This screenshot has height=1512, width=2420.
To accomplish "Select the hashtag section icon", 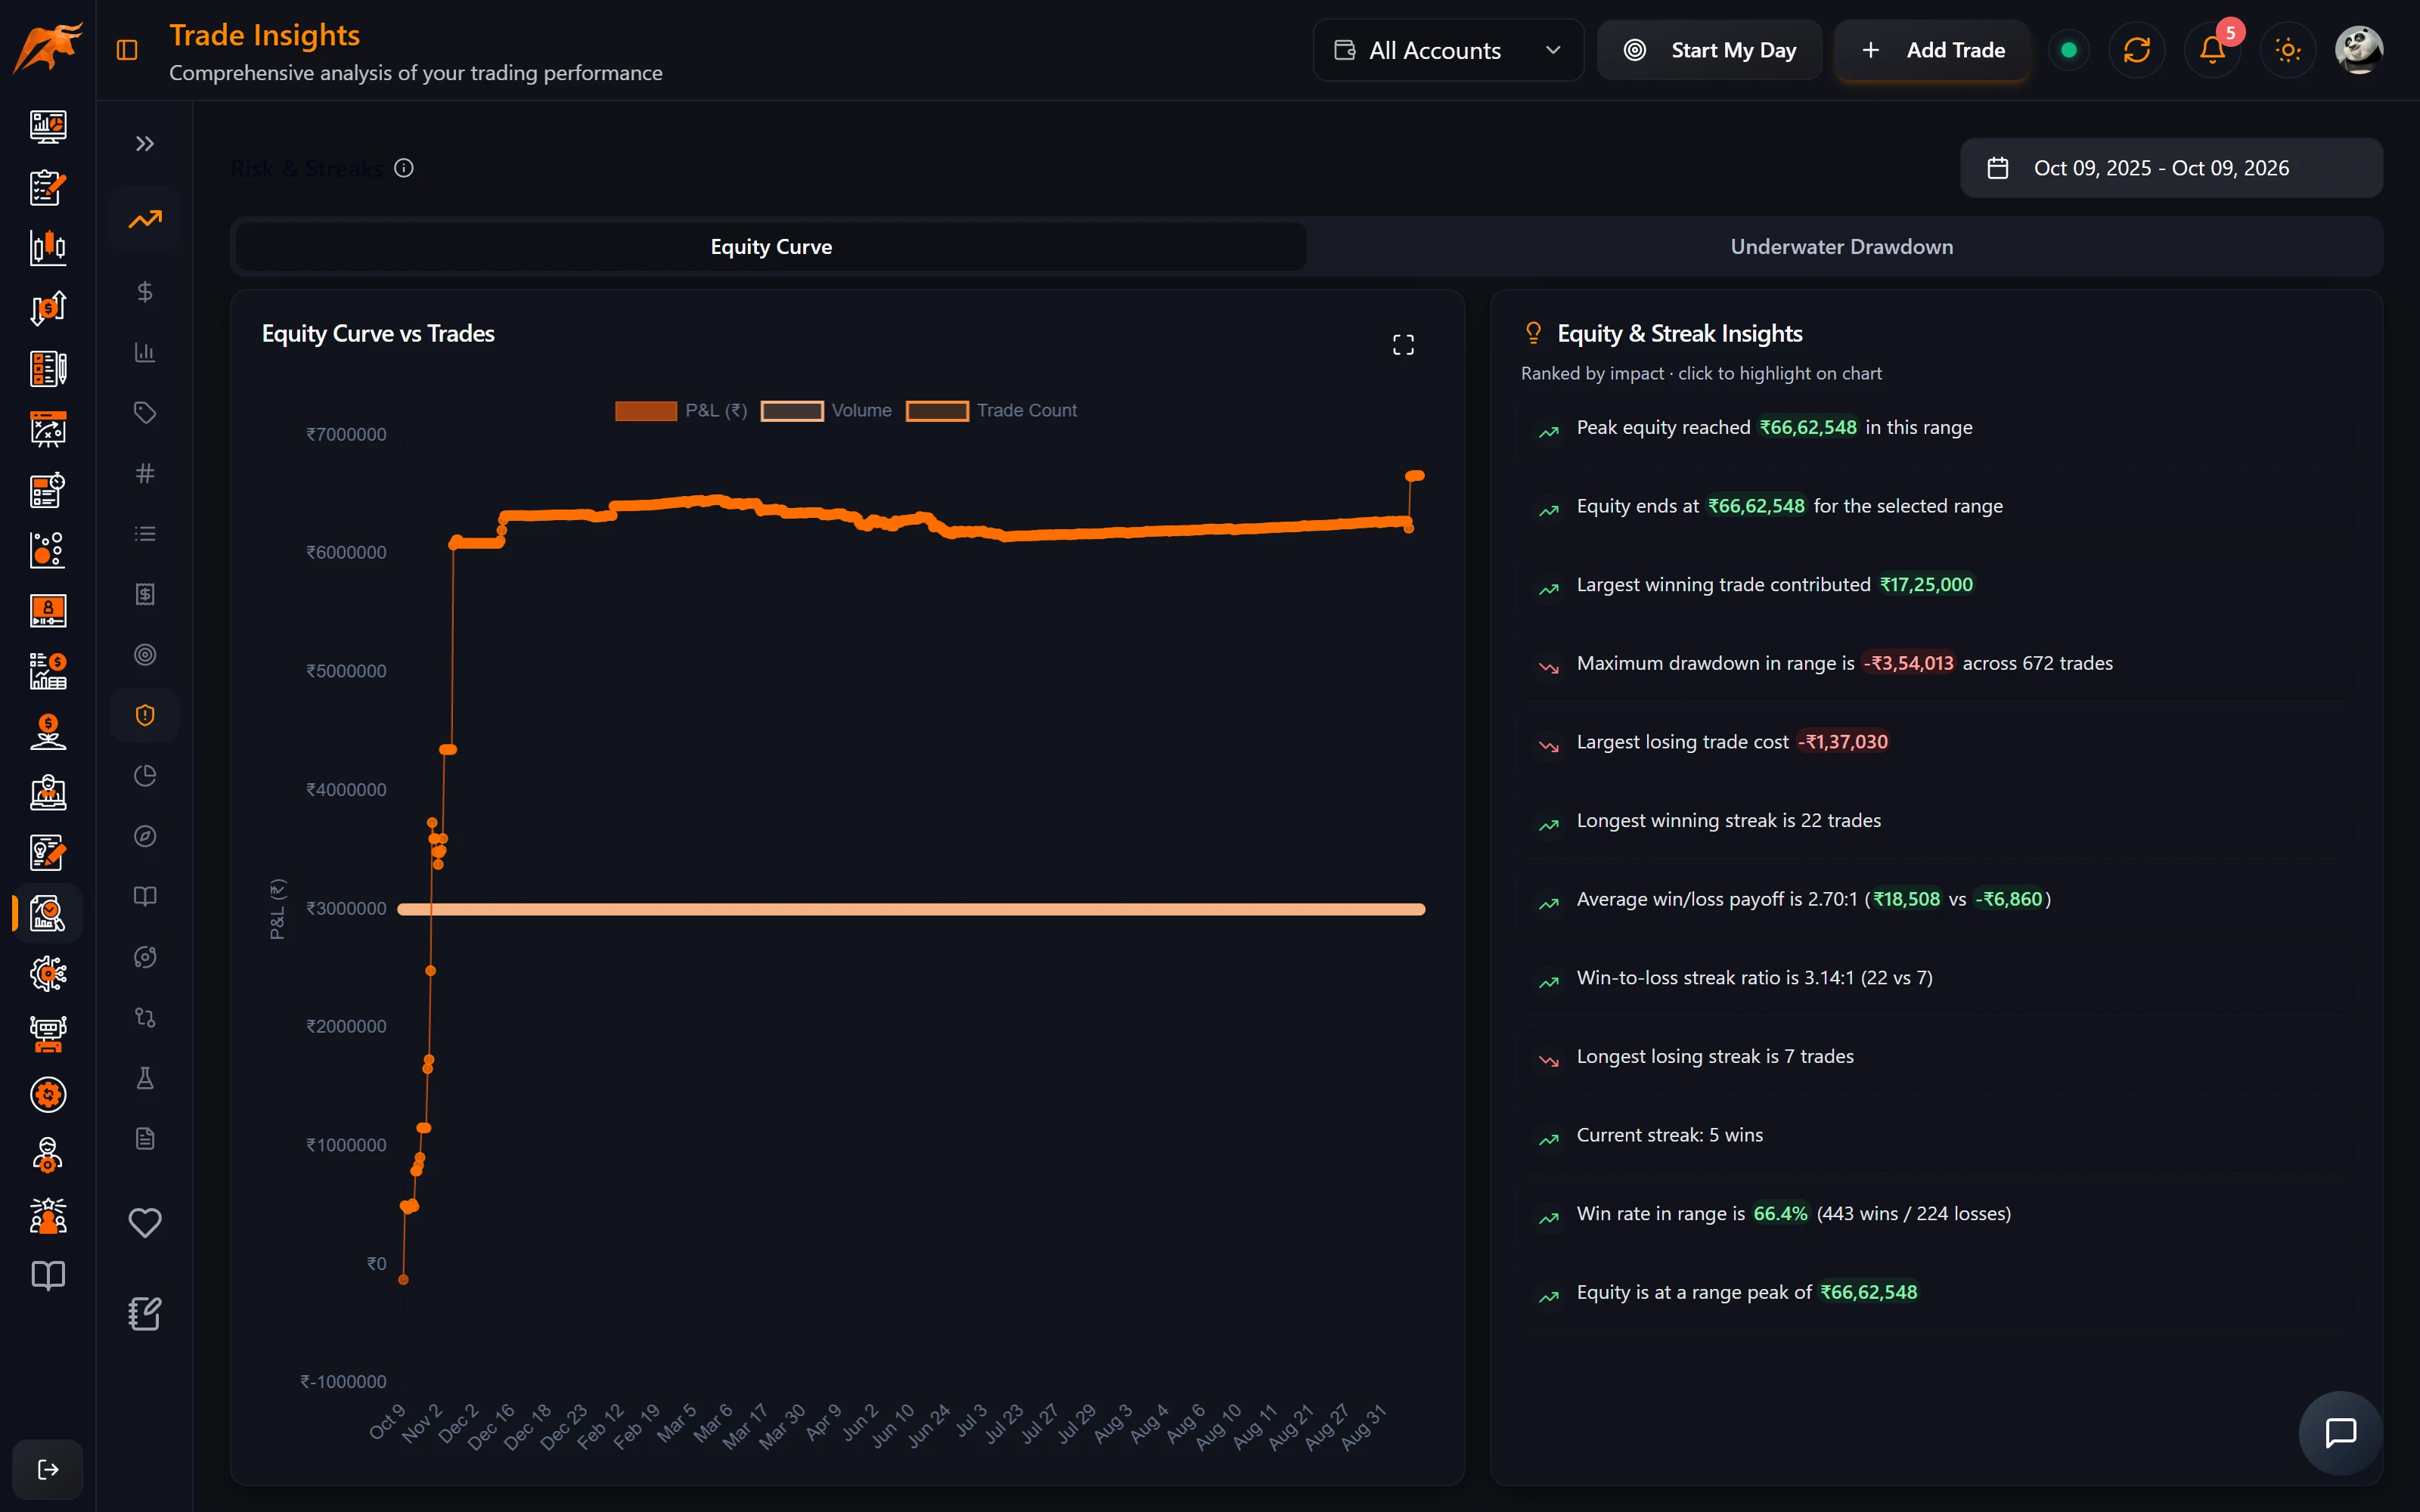I will click(145, 473).
